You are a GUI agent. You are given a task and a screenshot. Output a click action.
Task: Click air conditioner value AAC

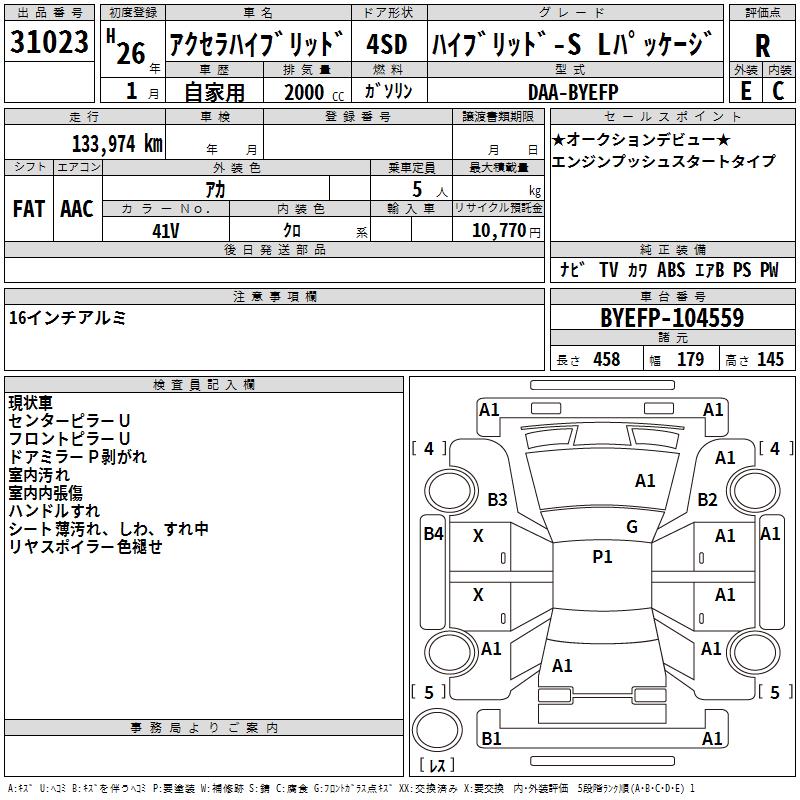click(x=77, y=209)
